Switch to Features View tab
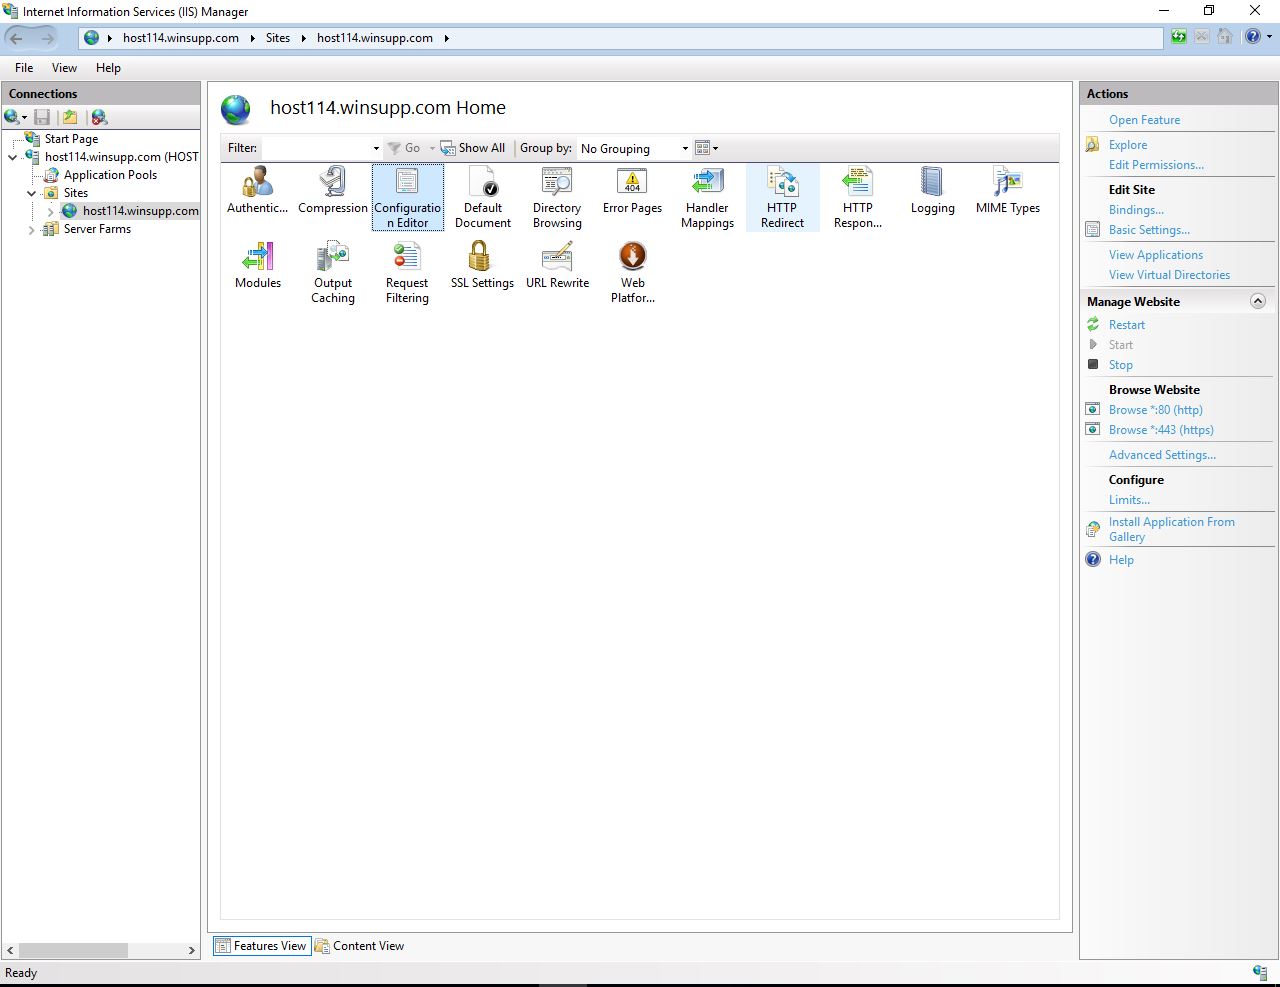This screenshot has width=1280, height=987. (x=261, y=946)
